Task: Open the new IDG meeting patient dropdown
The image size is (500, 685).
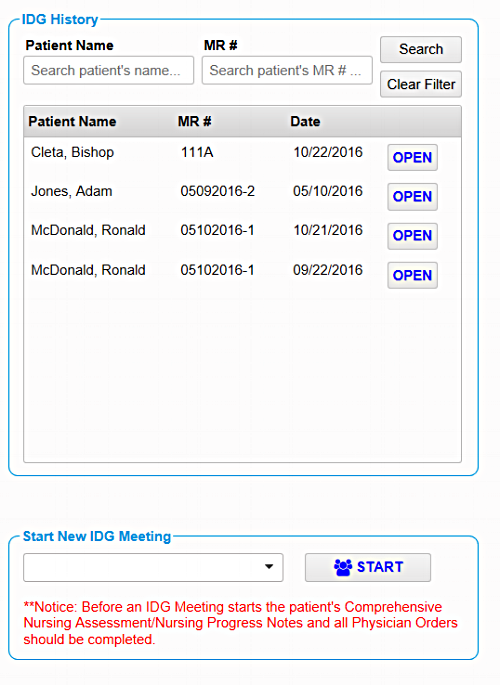Action: (x=153, y=567)
